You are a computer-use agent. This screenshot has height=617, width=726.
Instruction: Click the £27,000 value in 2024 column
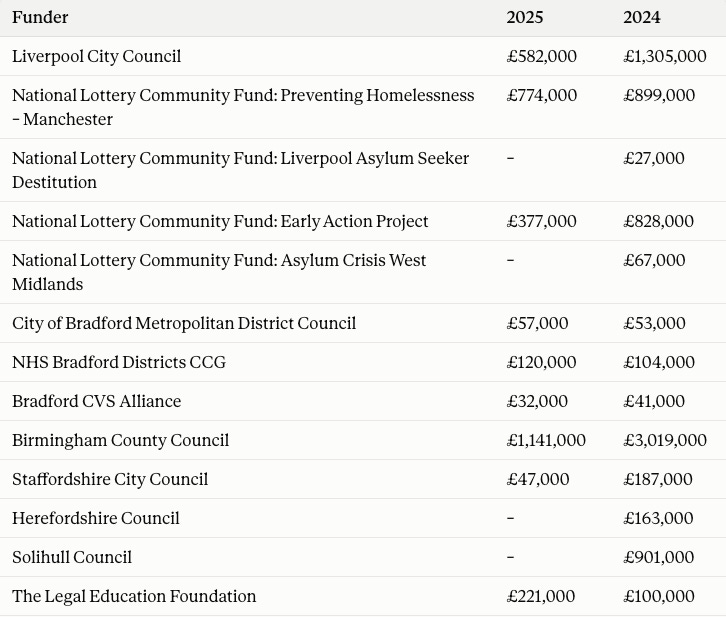(x=654, y=158)
